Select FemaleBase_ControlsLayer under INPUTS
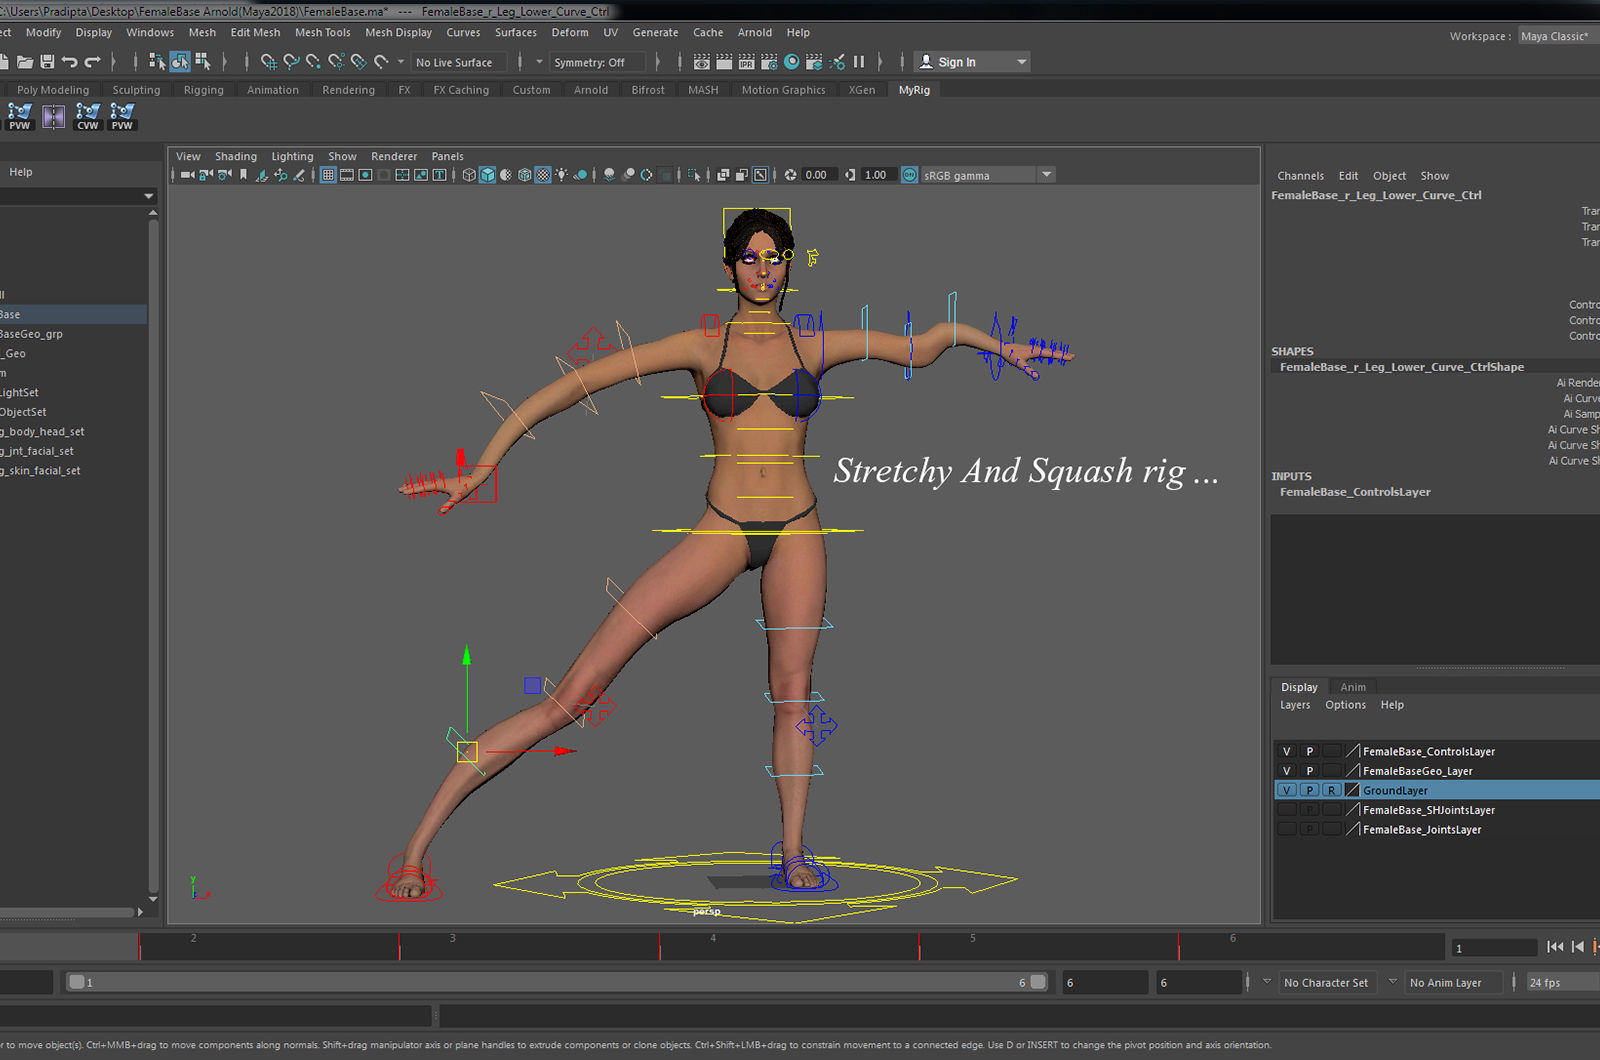The height and width of the screenshot is (1060, 1600). pyautogui.click(x=1355, y=492)
